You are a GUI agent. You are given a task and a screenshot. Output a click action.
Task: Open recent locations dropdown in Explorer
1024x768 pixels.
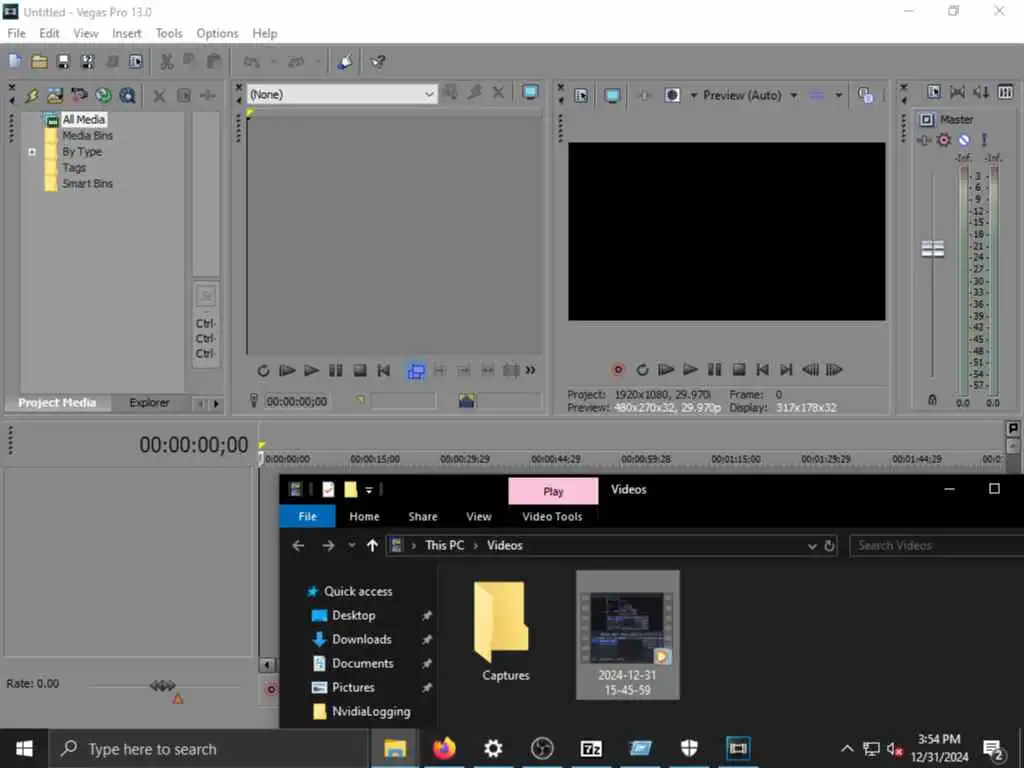tap(351, 545)
